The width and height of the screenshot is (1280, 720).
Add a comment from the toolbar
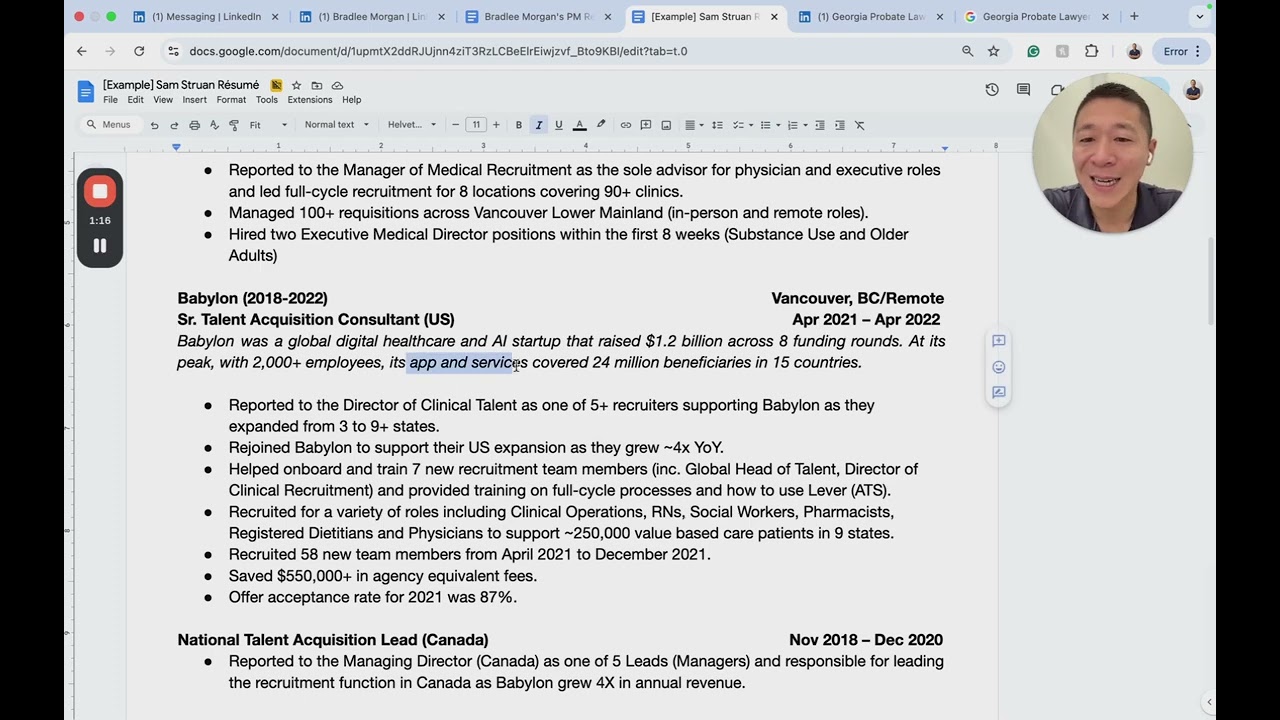coord(646,125)
